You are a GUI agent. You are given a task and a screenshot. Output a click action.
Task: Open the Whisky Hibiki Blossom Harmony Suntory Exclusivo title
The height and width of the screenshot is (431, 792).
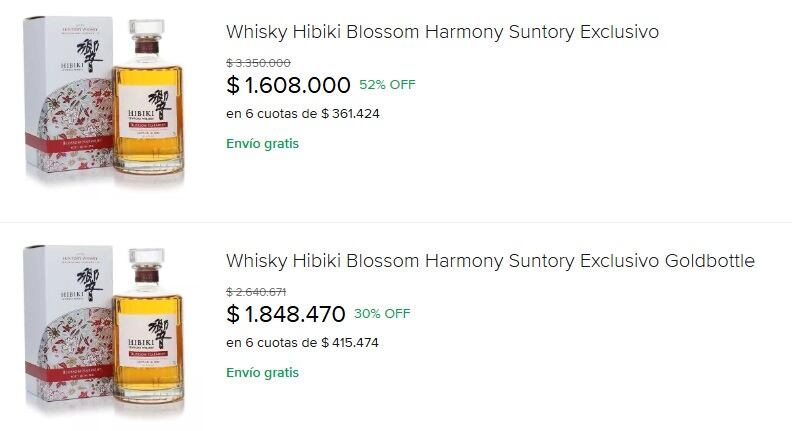(x=442, y=32)
